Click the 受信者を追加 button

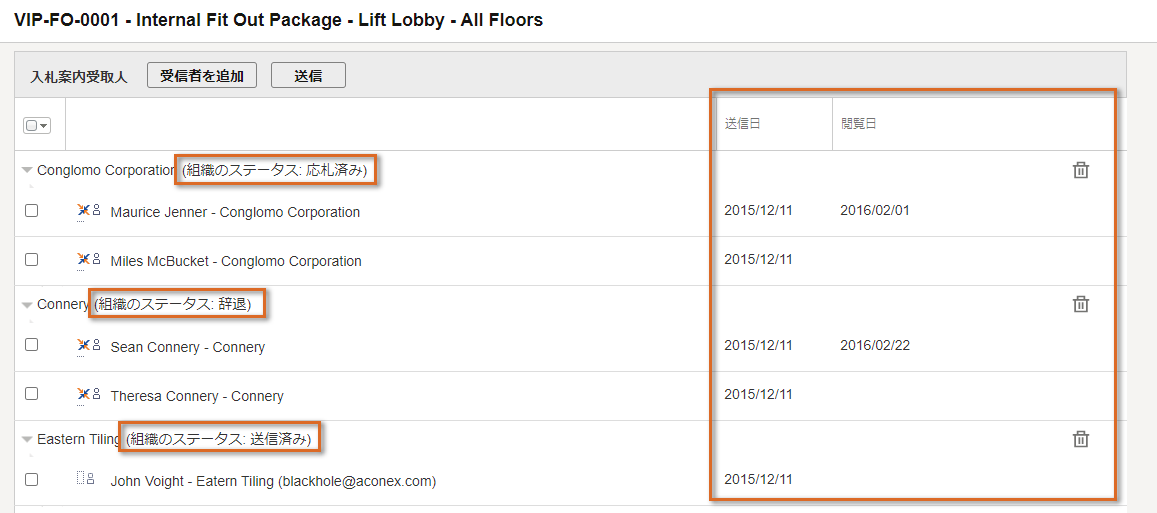tap(202, 75)
